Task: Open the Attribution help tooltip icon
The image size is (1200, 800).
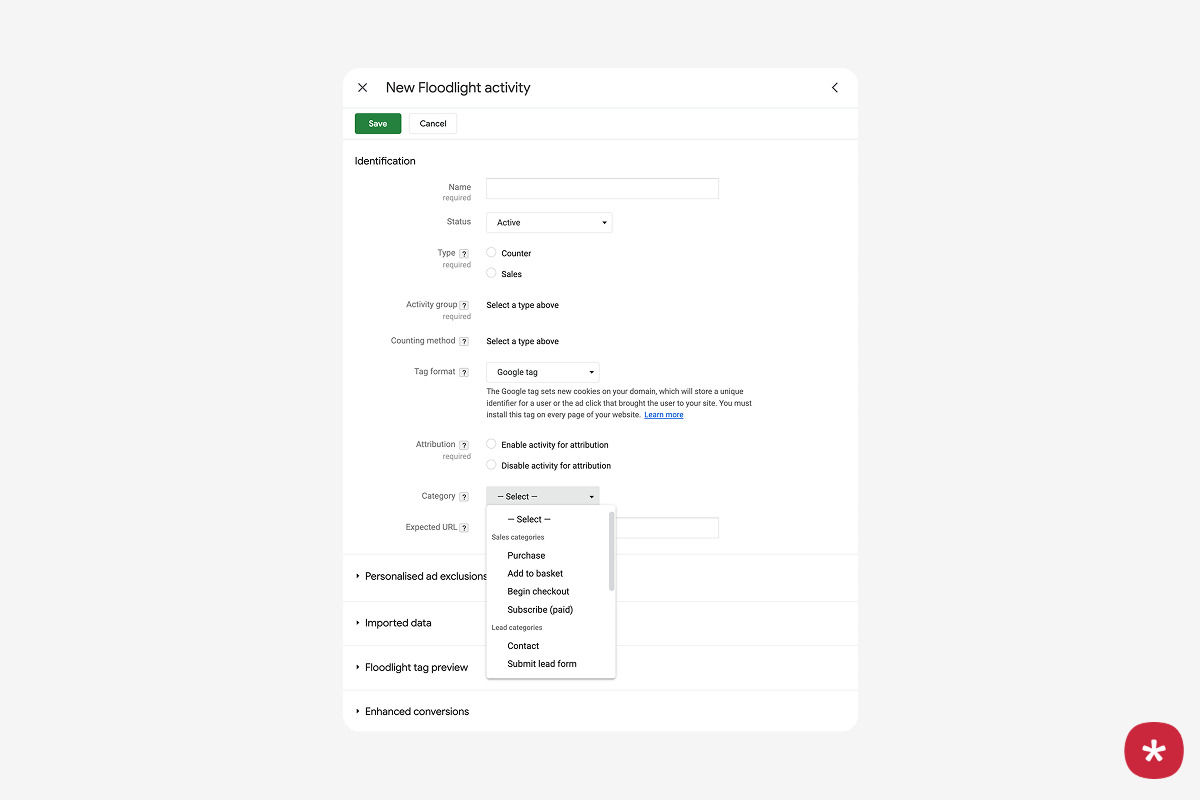Action: pyautogui.click(x=464, y=445)
